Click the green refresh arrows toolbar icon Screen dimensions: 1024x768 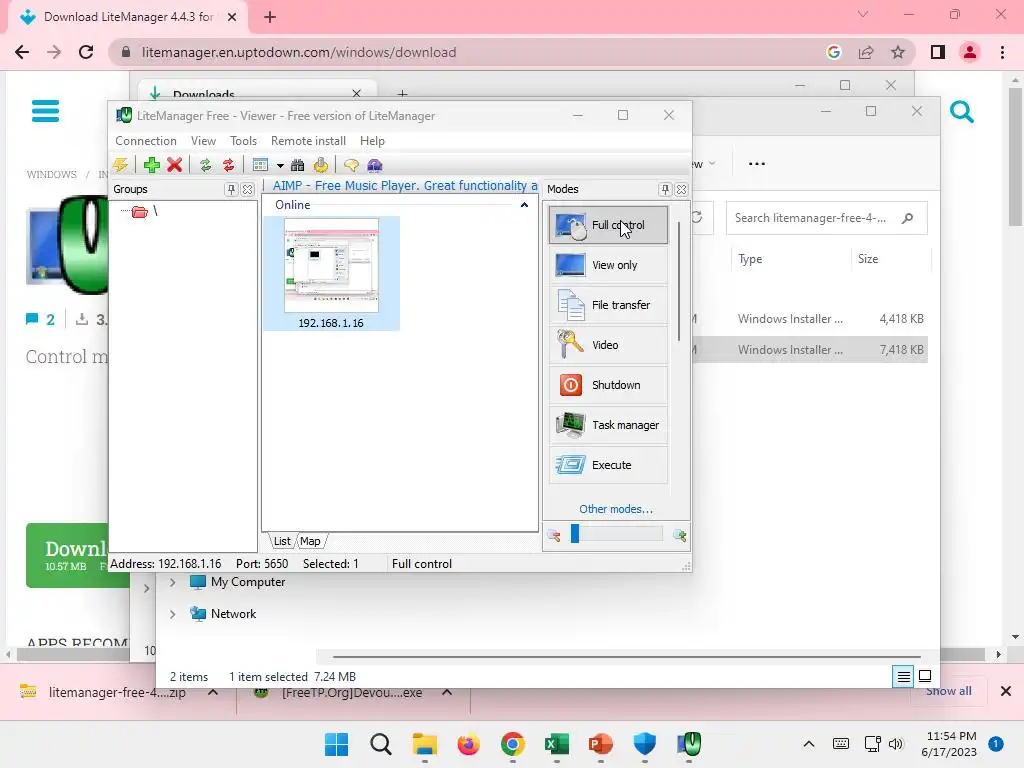(206, 165)
